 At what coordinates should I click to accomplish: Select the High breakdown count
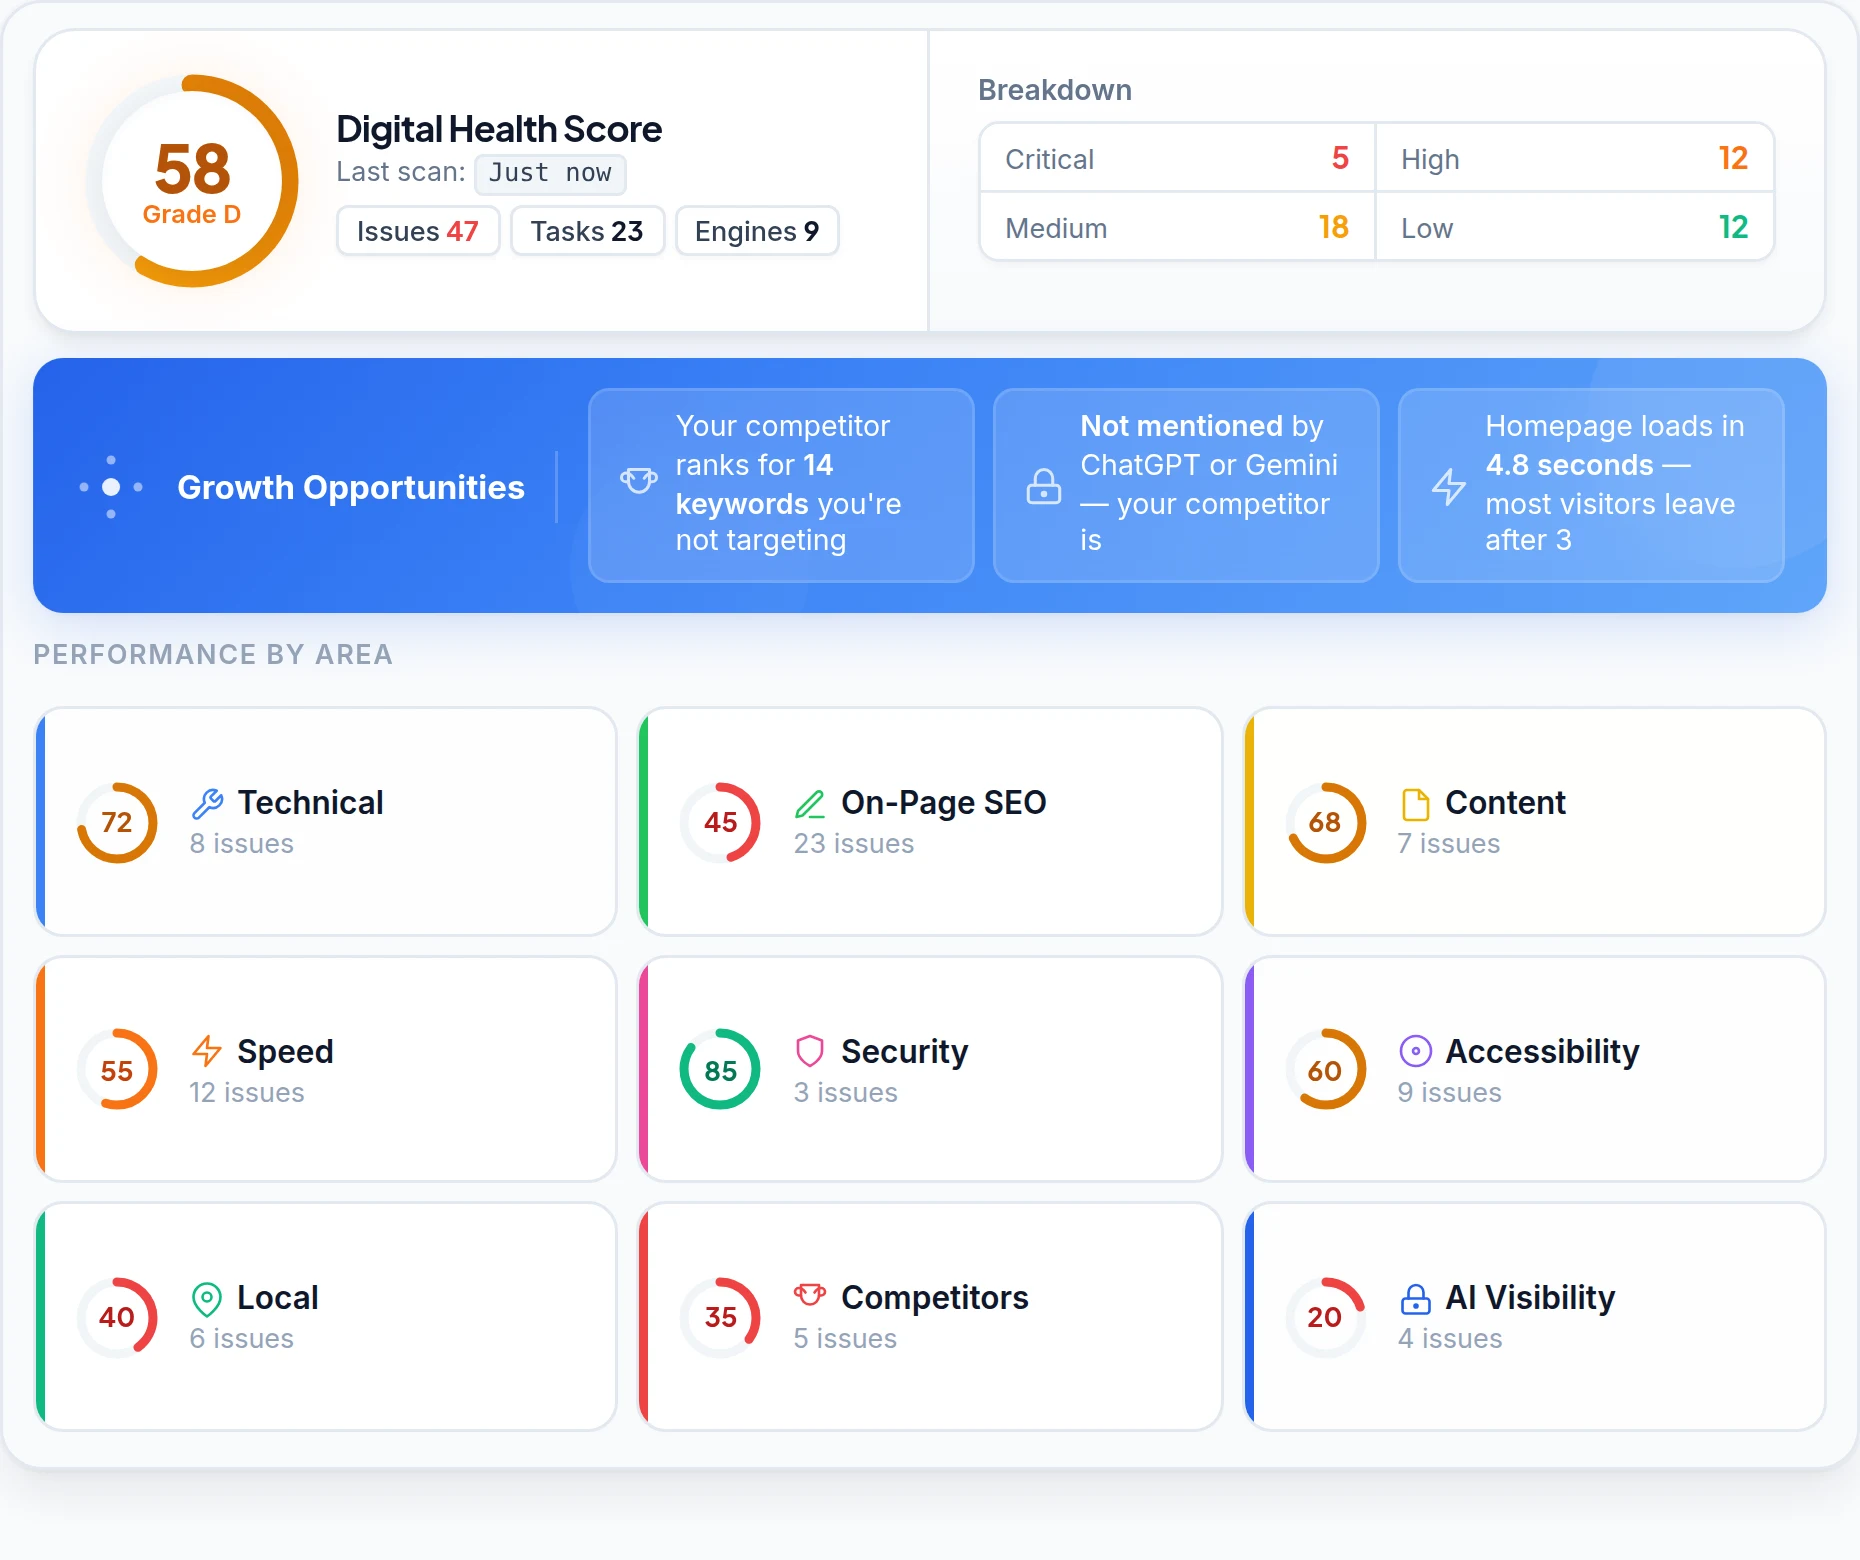(1733, 158)
